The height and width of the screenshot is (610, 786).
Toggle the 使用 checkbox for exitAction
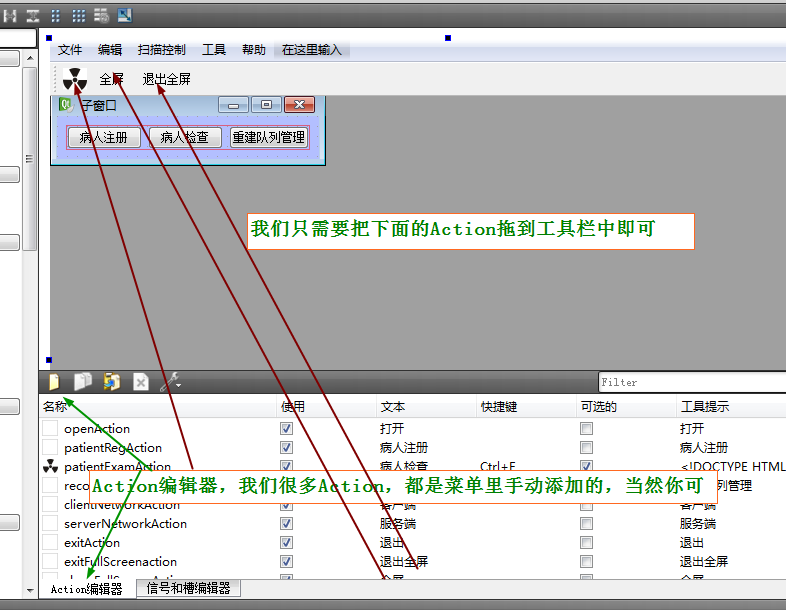[286, 543]
